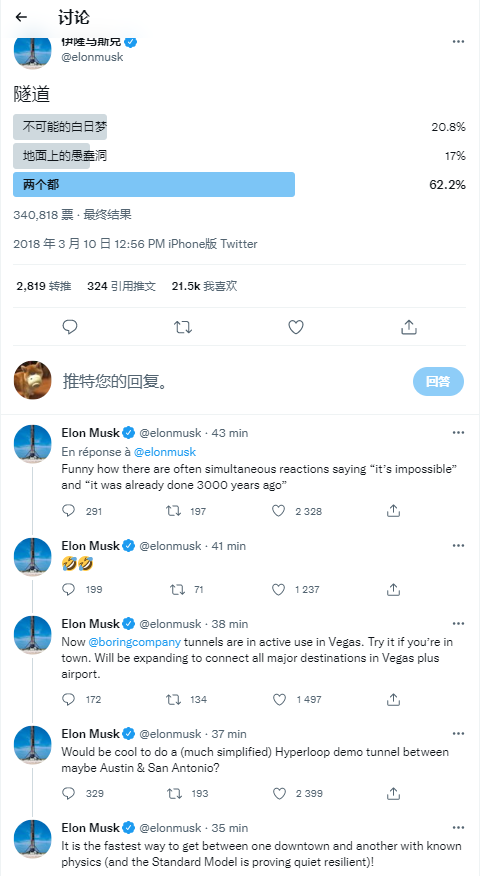This screenshot has width=490, height=876.
Task: Click the reply icon under the poll tweet
Action: 70,327
